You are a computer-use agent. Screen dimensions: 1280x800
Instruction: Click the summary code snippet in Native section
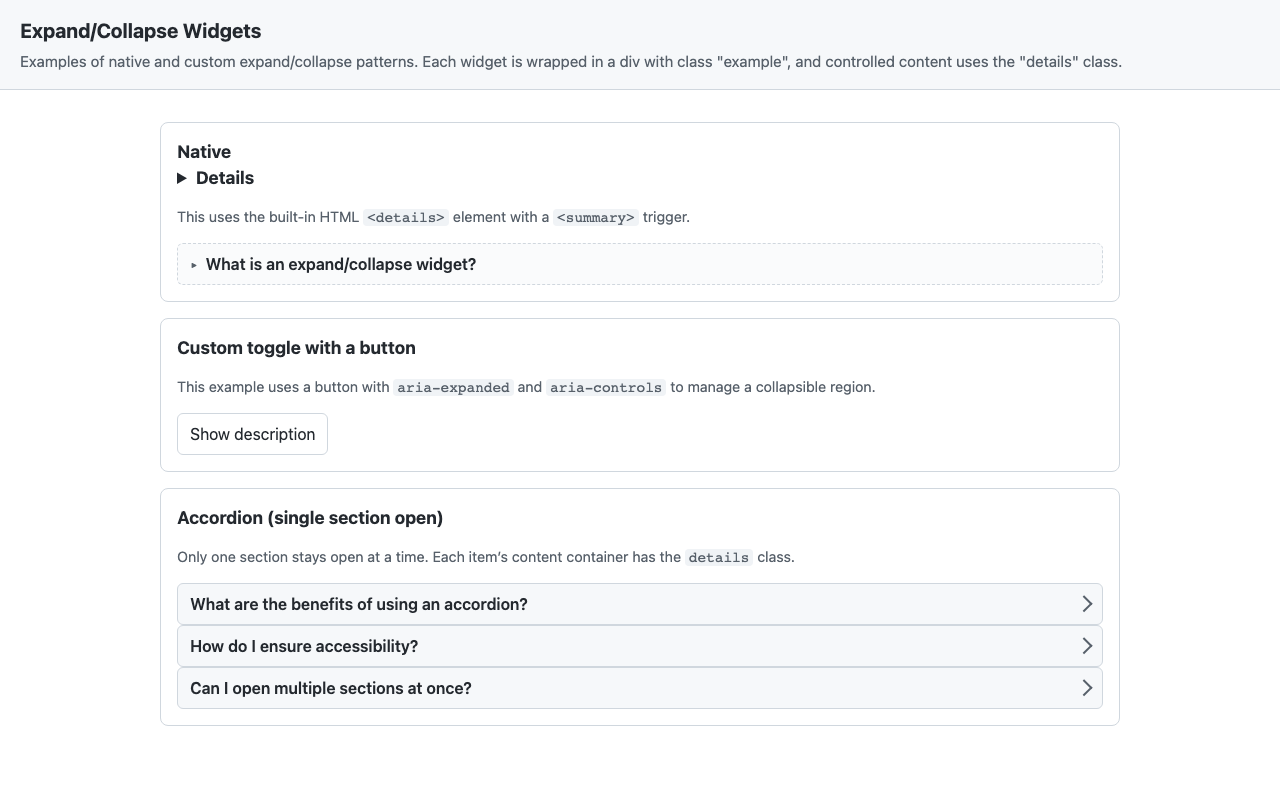click(595, 217)
